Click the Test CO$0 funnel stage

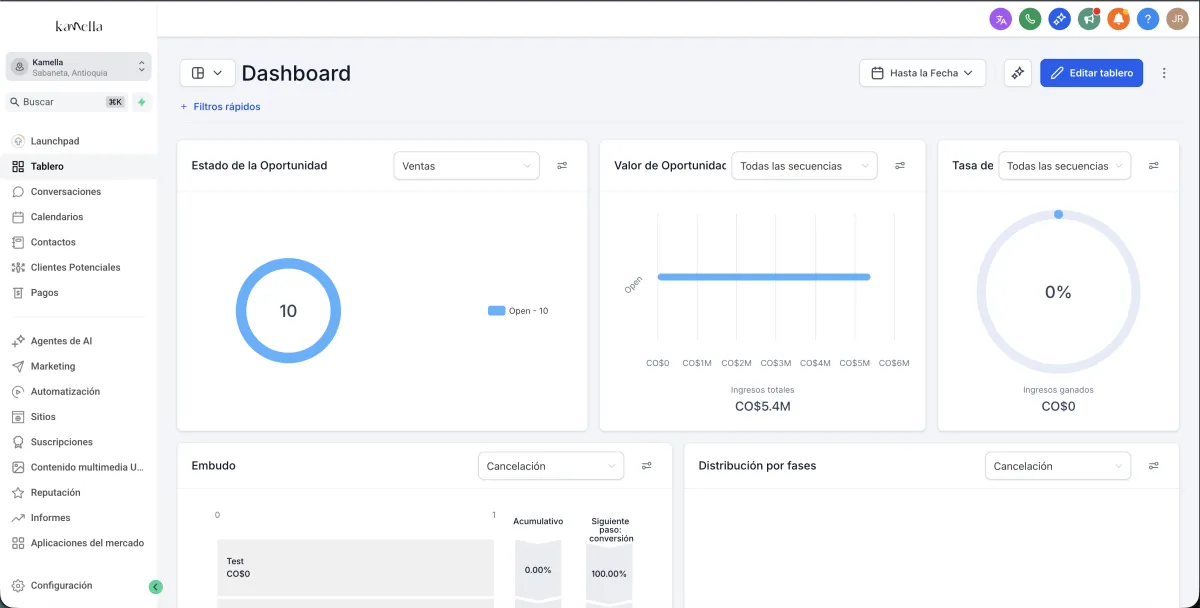[355, 568]
